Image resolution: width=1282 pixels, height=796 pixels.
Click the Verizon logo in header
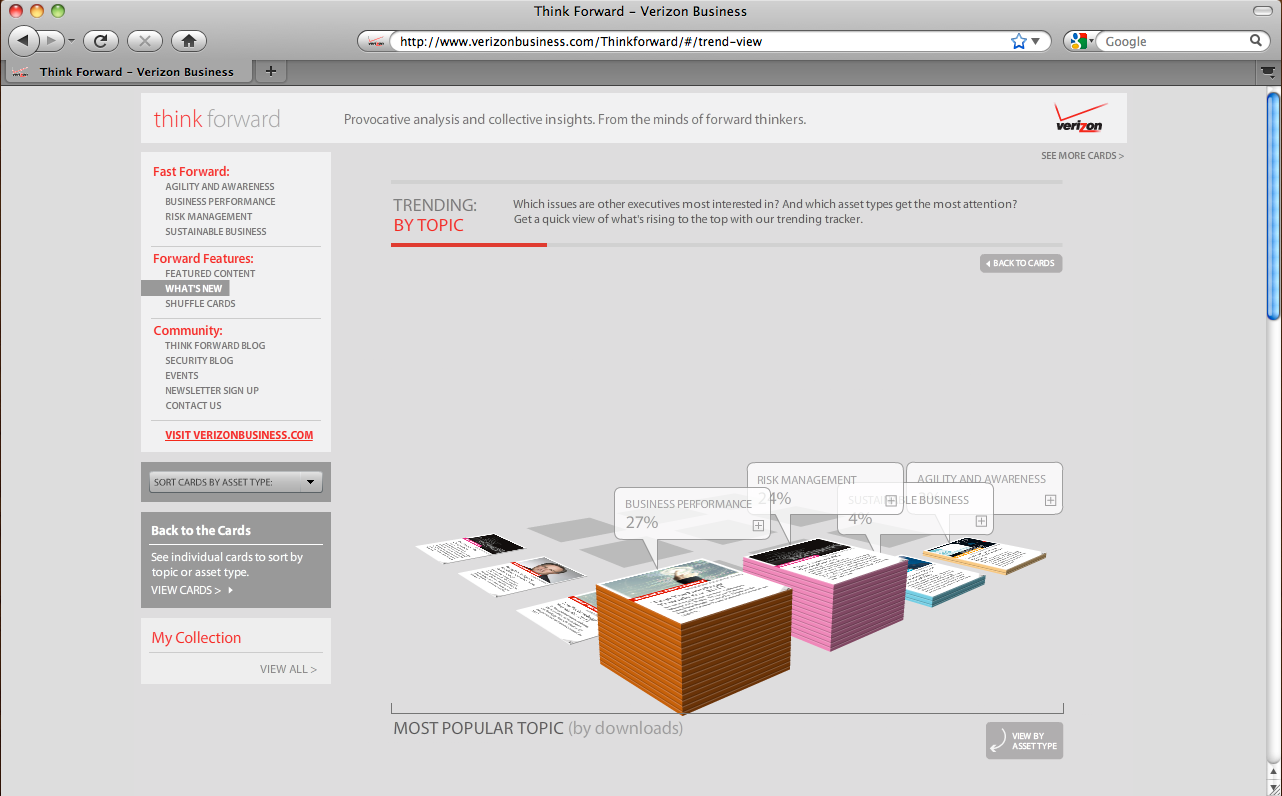point(1080,117)
